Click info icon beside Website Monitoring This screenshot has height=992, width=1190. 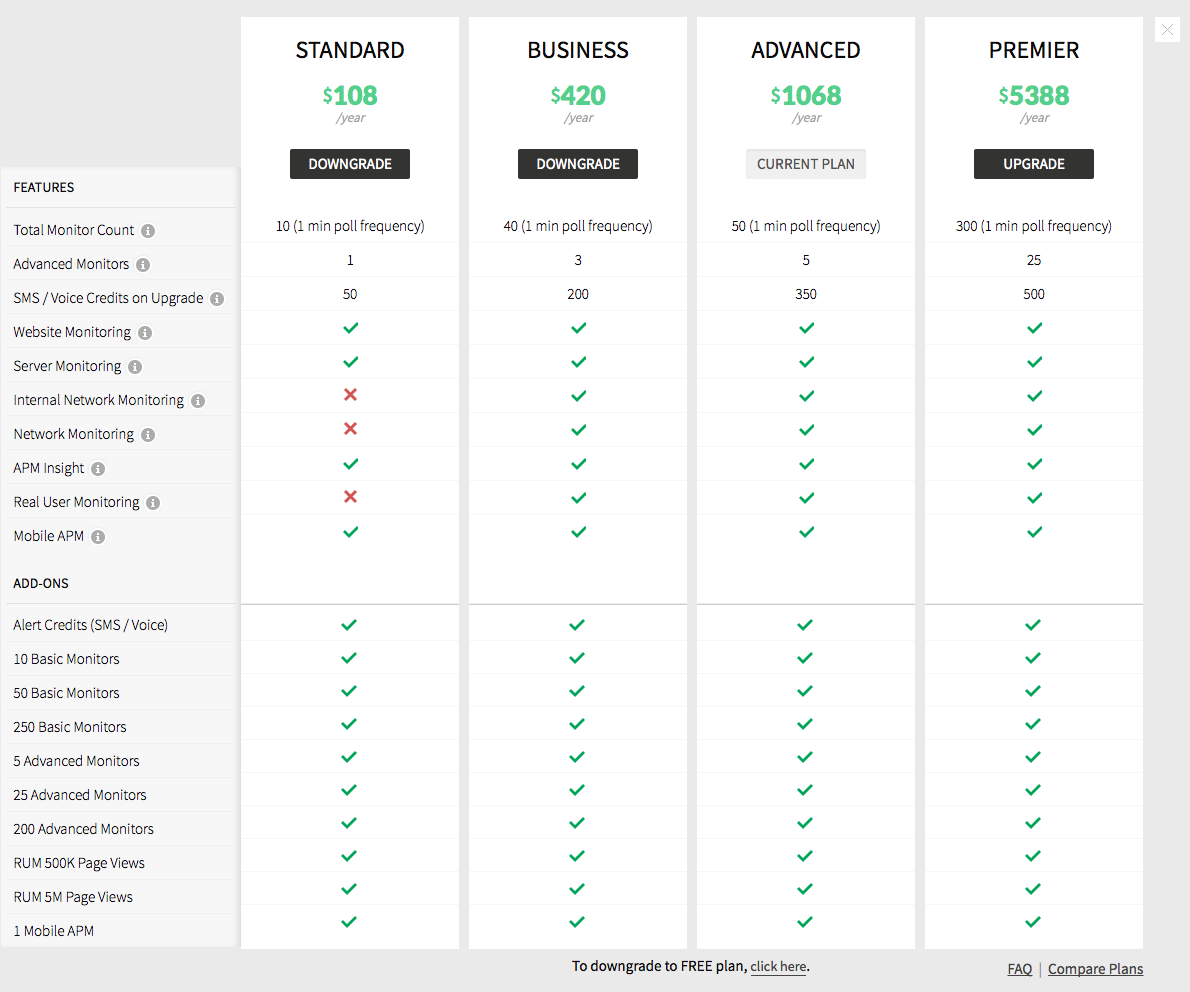point(145,333)
